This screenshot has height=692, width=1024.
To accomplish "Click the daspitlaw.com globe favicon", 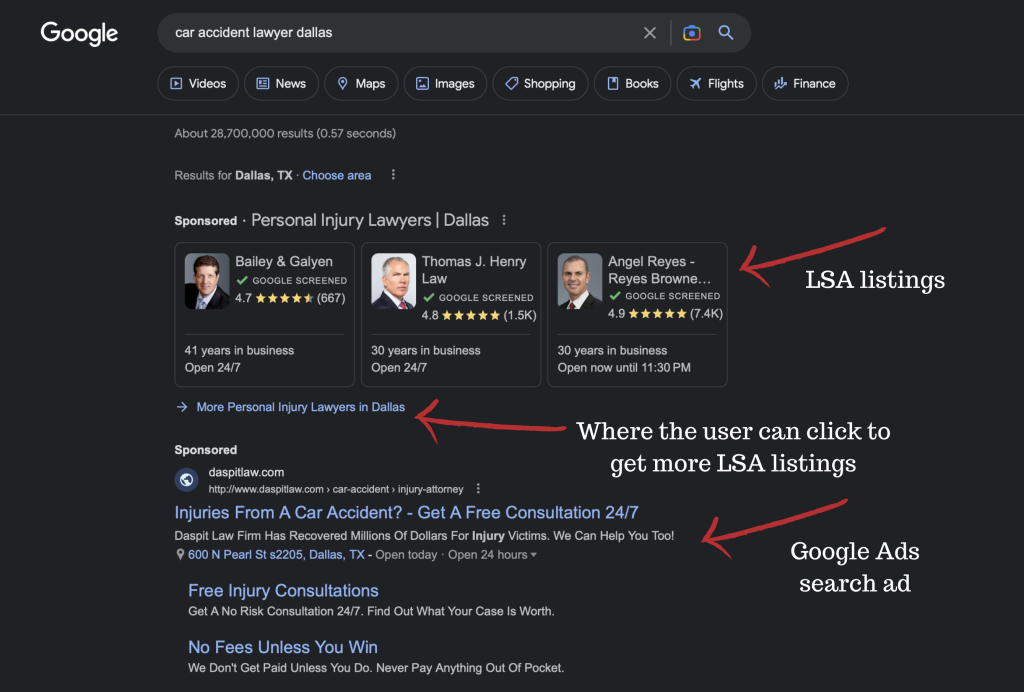I will (187, 480).
